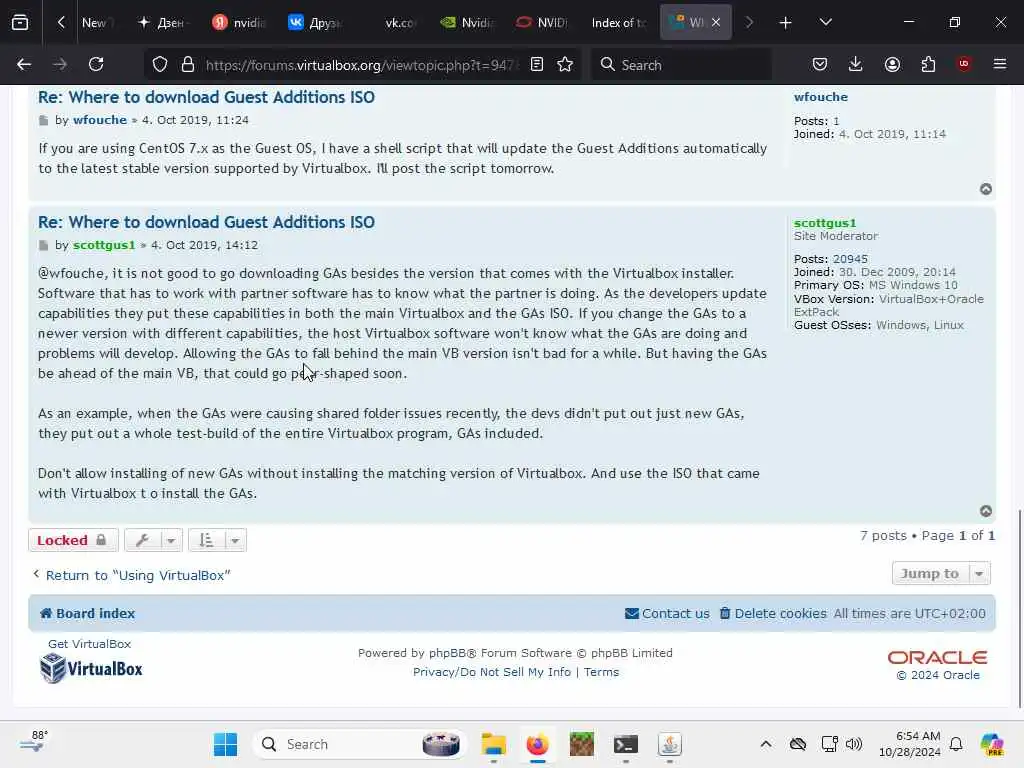
Task: Open wfouche author link in byline
Action: tap(100, 120)
